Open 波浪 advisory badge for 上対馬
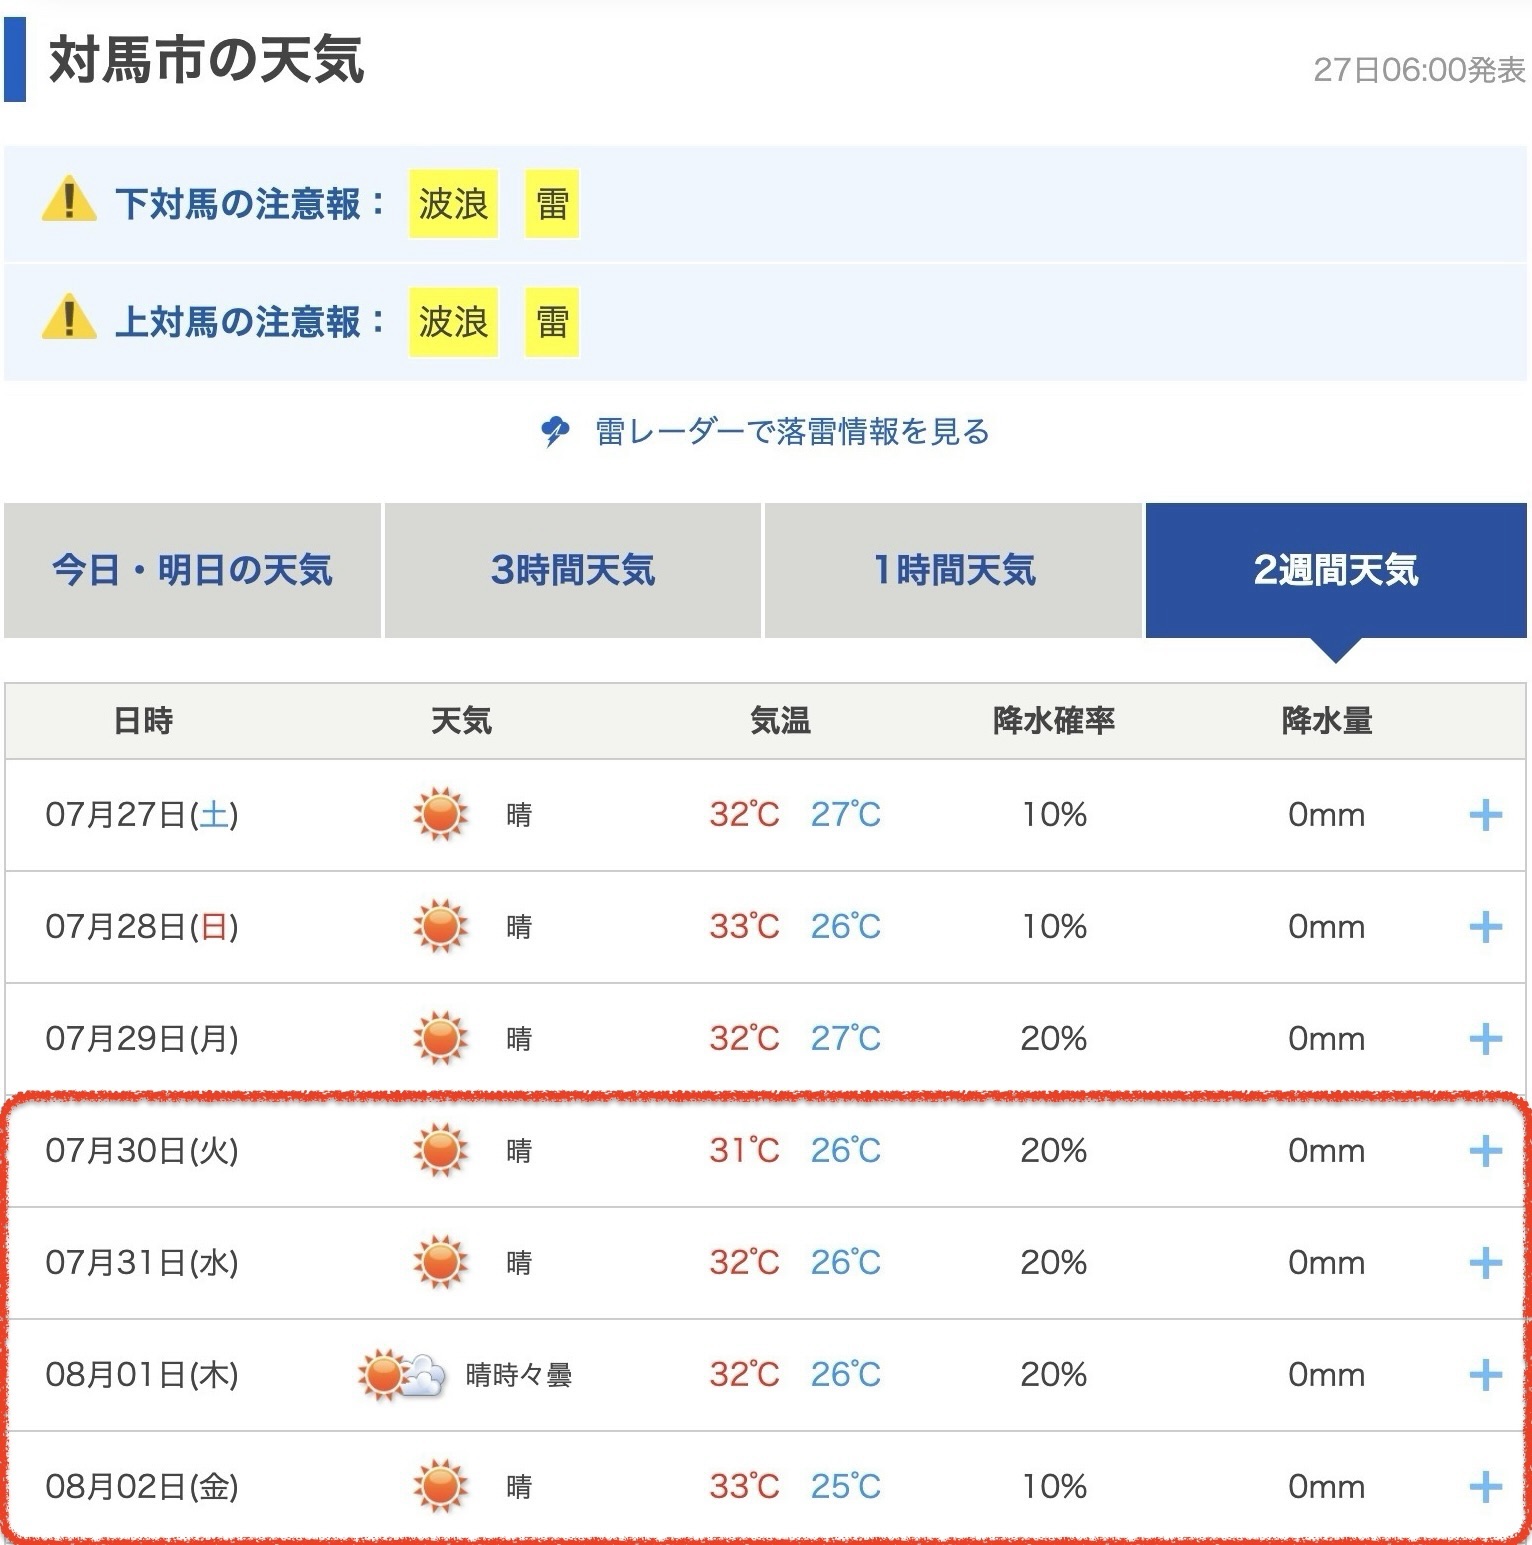Image resolution: width=1532 pixels, height=1545 pixels. (453, 322)
